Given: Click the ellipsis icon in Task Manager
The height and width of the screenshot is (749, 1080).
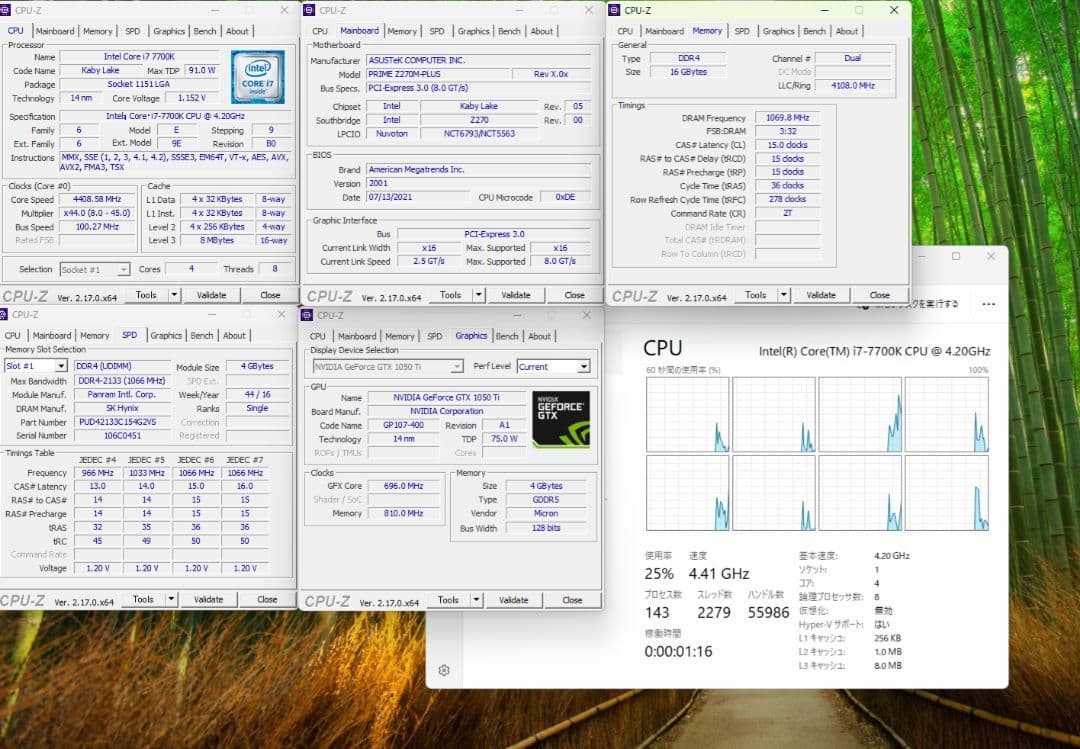Looking at the screenshot, I should point(989,304).
